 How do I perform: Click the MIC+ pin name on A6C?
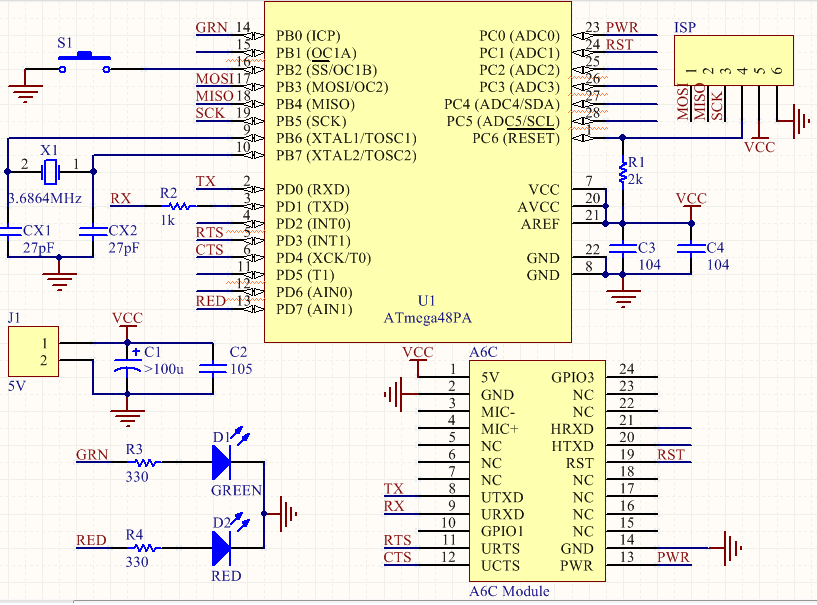[500, 429]
